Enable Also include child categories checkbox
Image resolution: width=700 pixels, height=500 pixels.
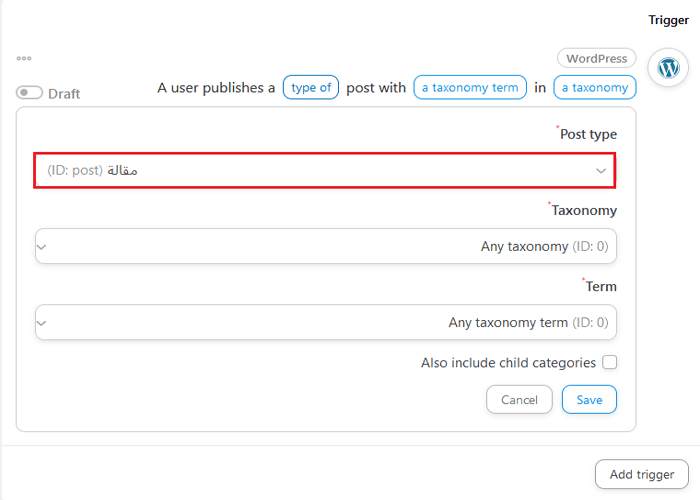click(x=609, y=363)
